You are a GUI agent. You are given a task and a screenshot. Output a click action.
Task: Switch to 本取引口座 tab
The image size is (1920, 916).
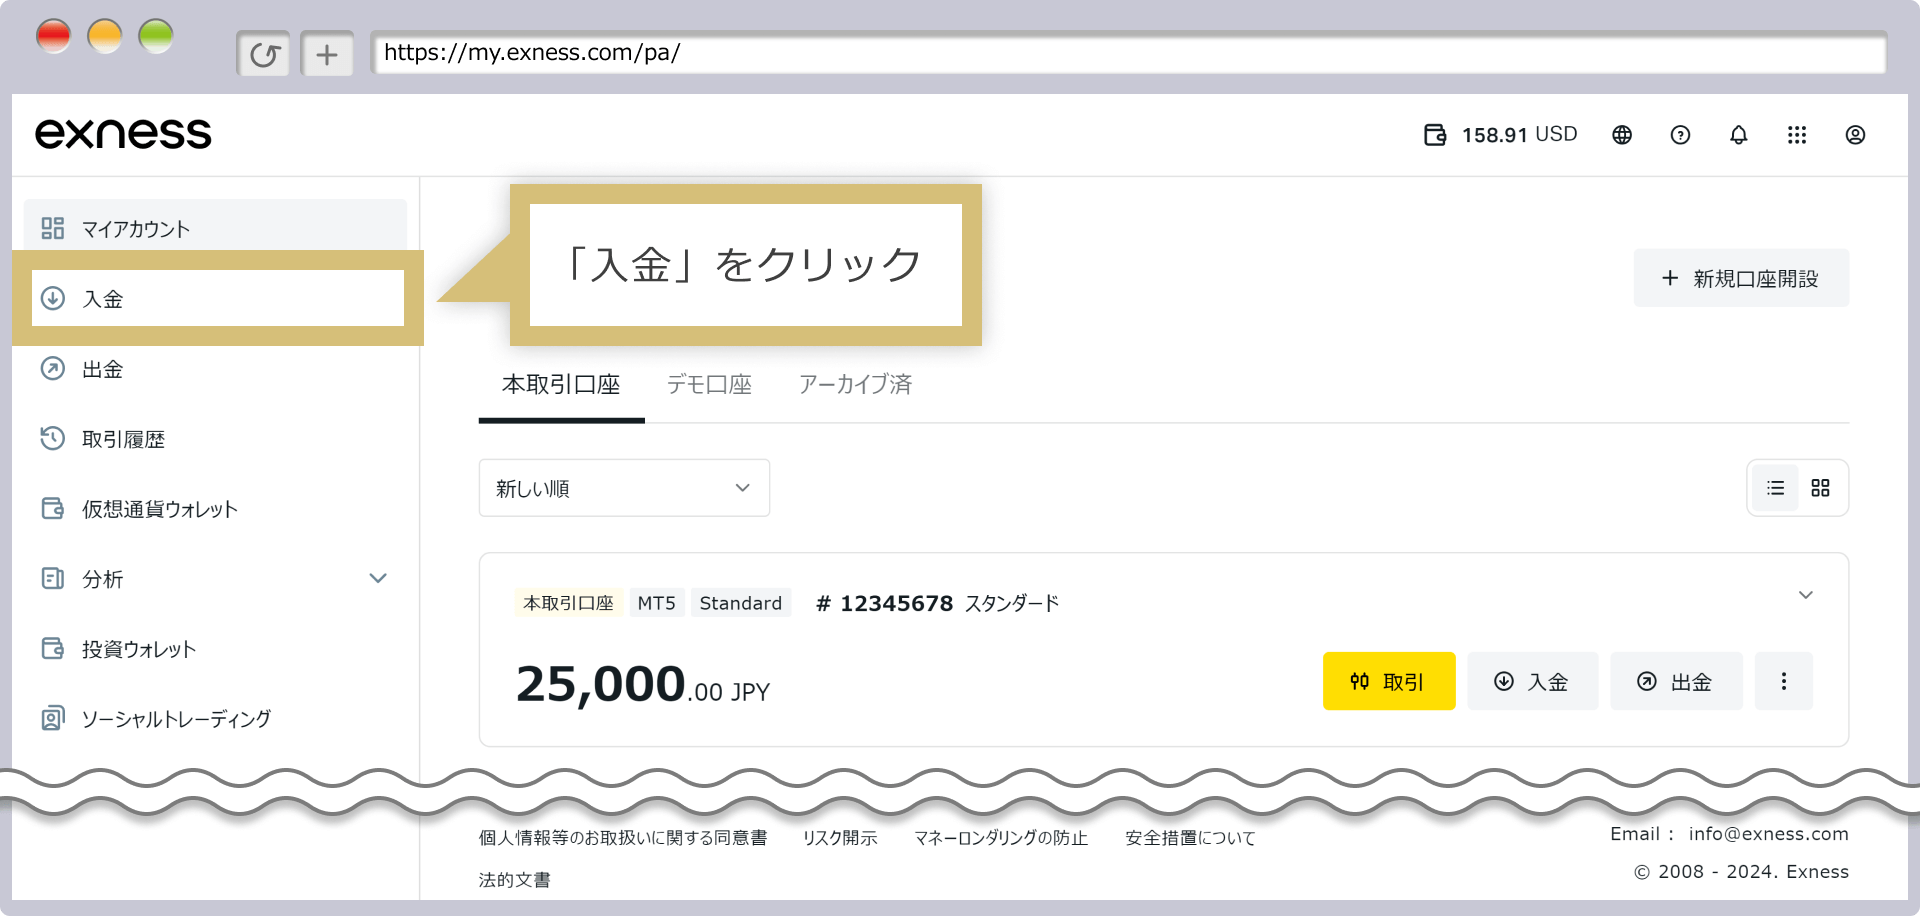561,385
